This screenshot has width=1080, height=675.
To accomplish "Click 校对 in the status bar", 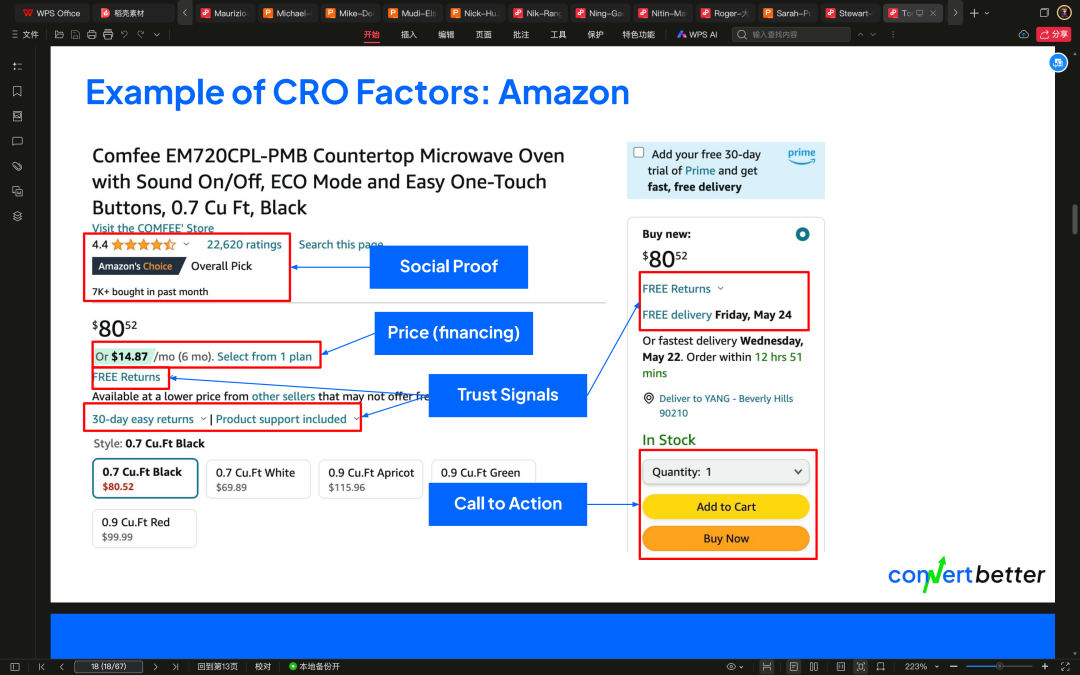I will click(263, 667).
